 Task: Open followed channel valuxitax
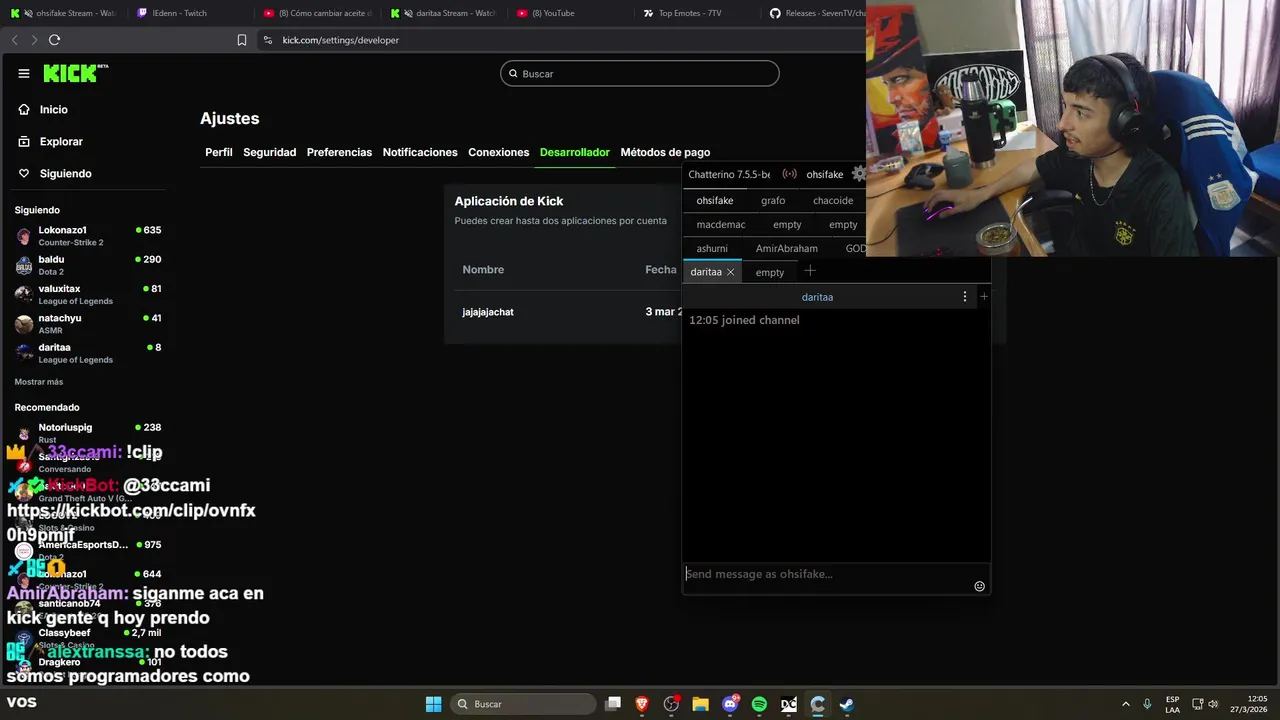(88, 294)
